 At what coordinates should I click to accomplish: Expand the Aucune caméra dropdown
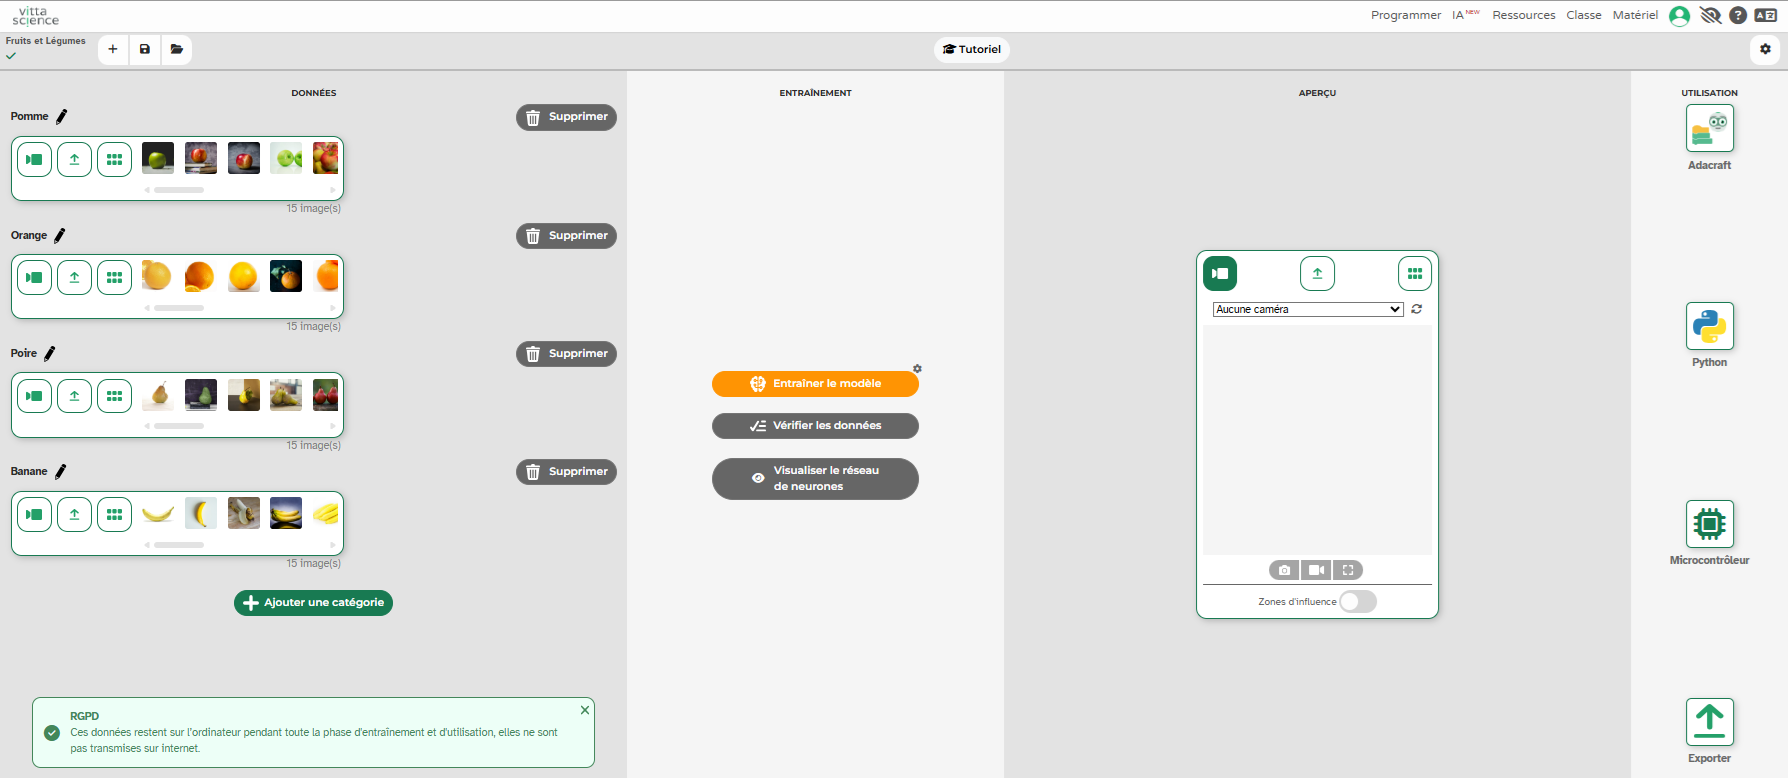click(1307, 309)
